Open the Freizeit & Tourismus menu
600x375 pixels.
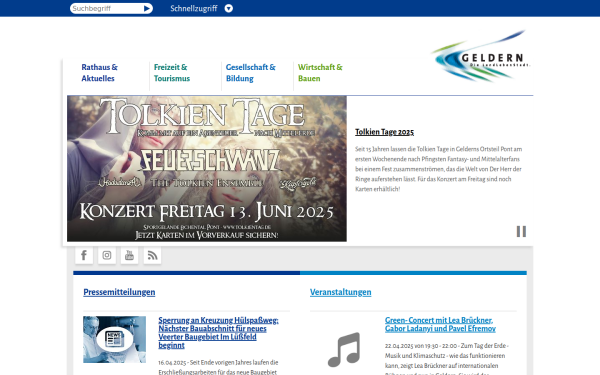pyautogui.click(x=172, y=73)
